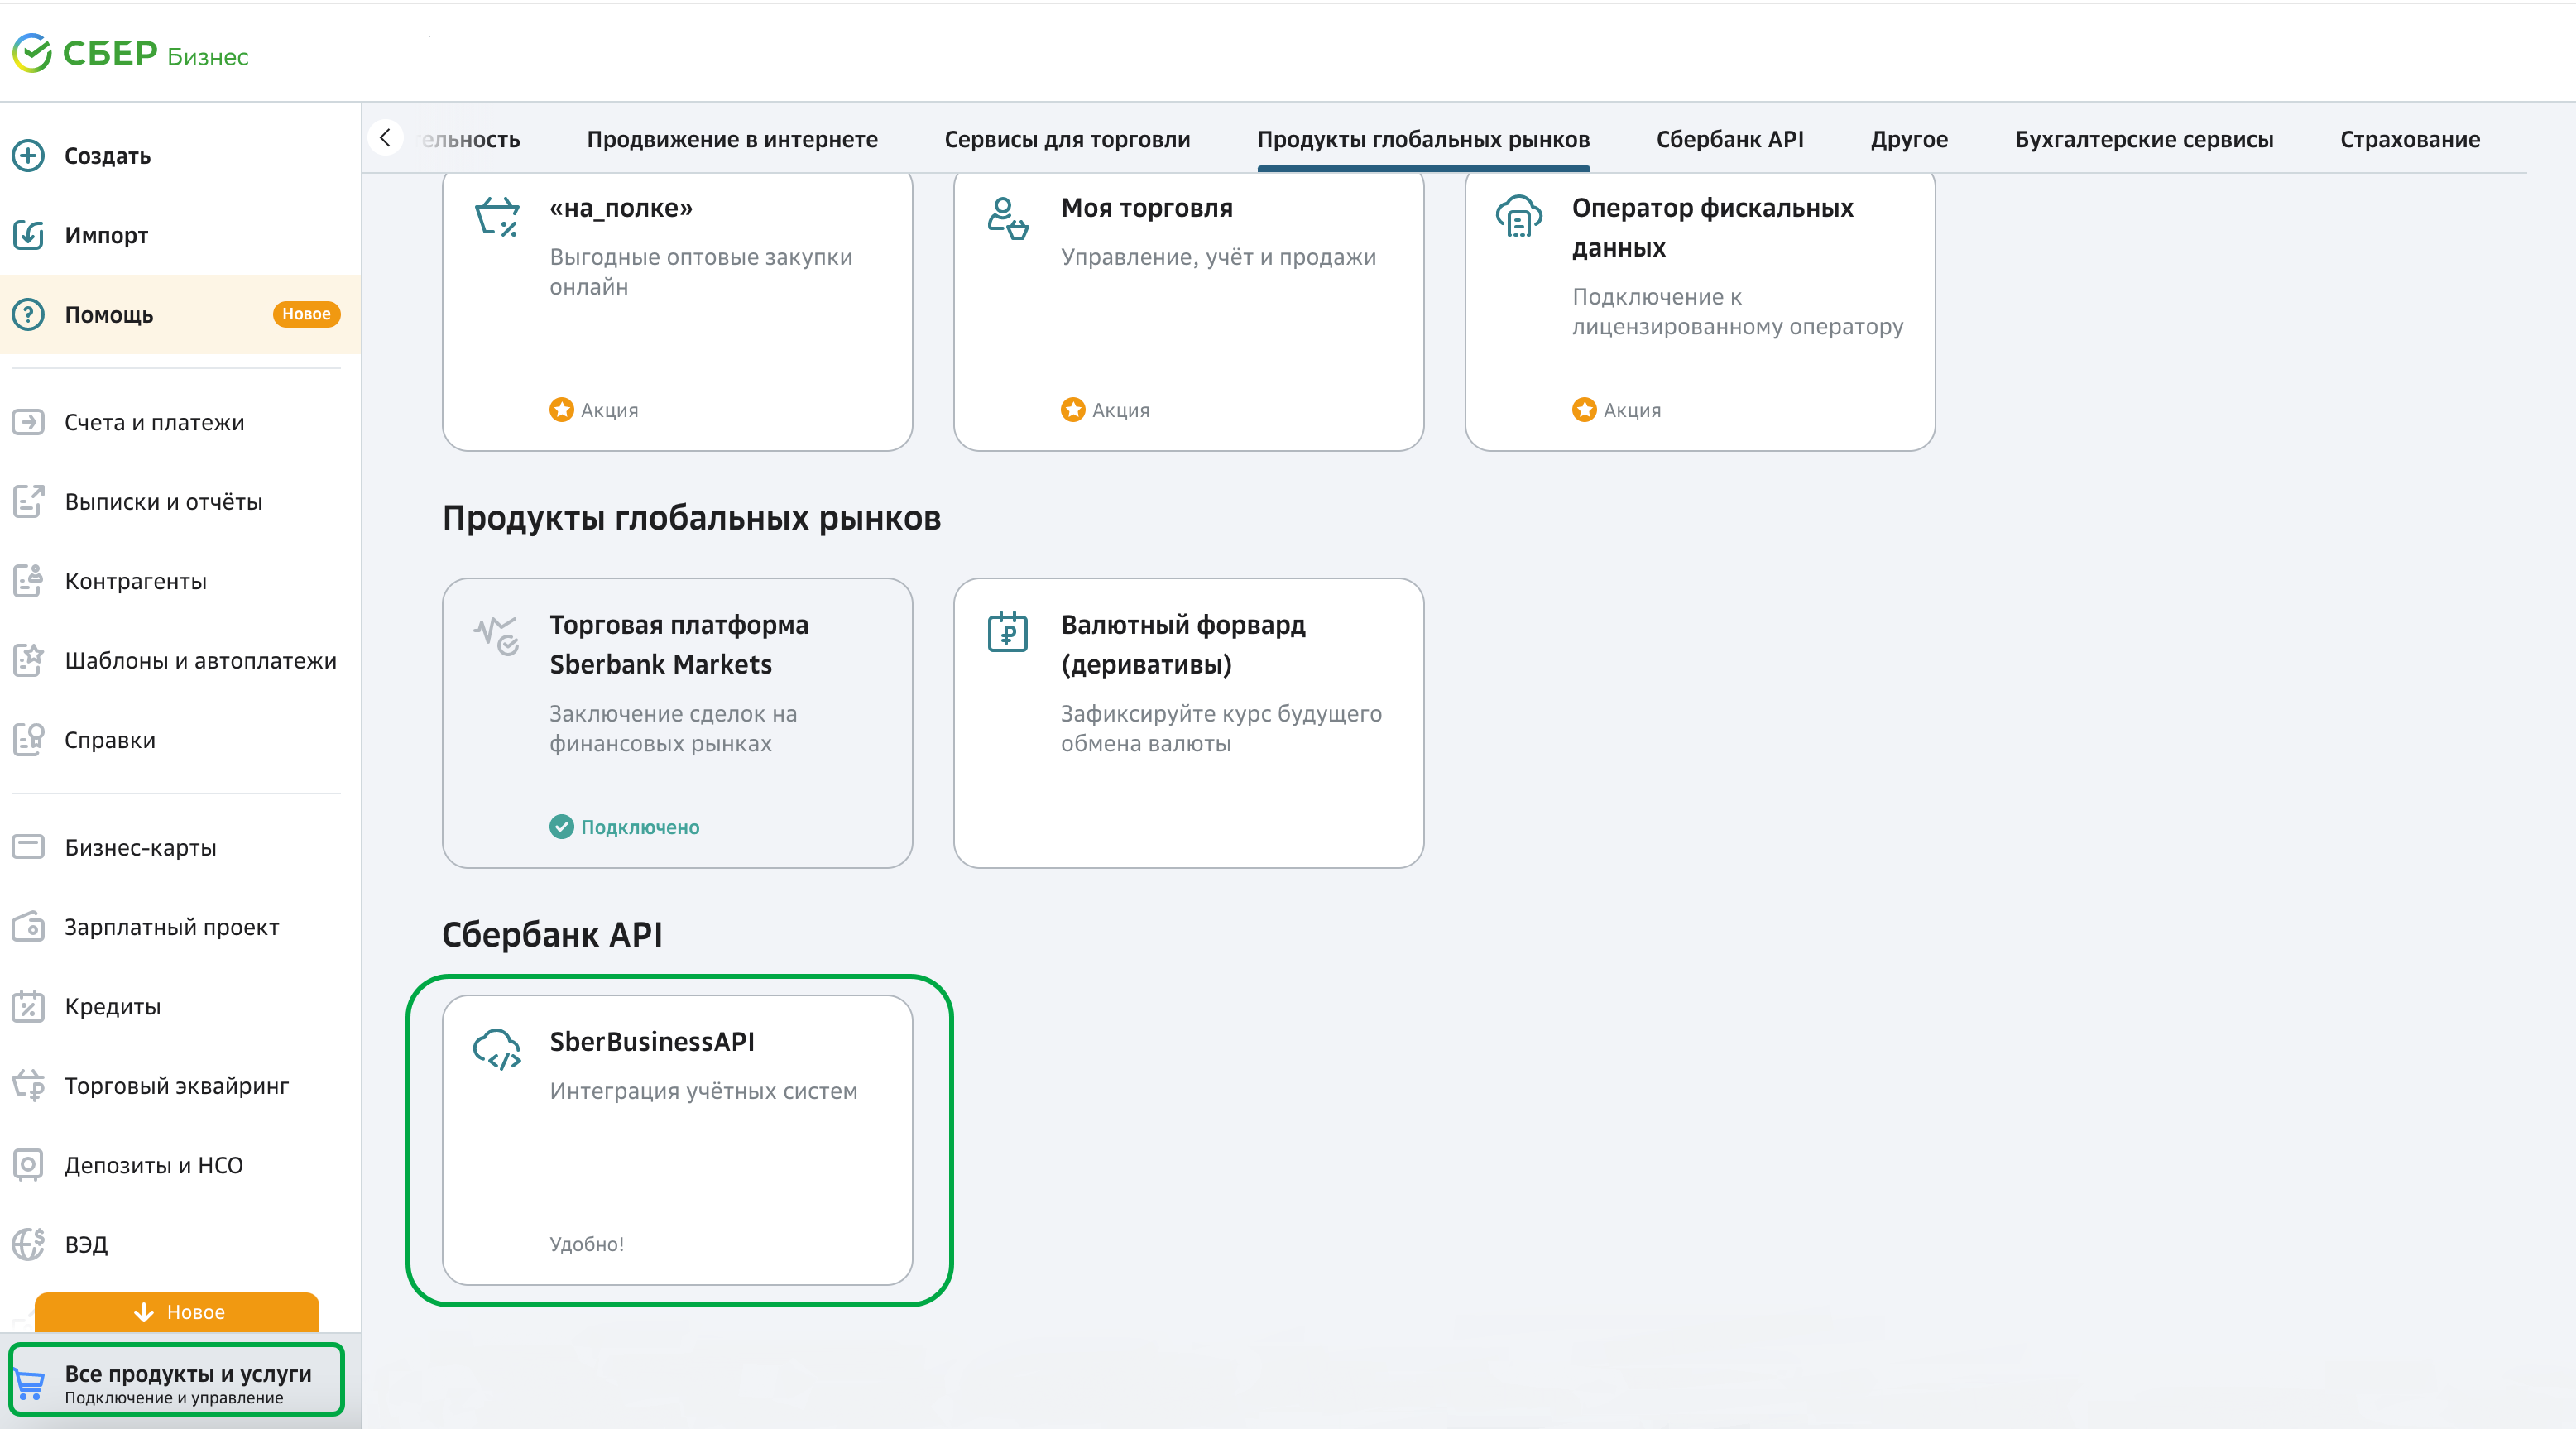Go to Депозиты и НСО
Screen dimensions: 2576x1429
(180, 1165)
